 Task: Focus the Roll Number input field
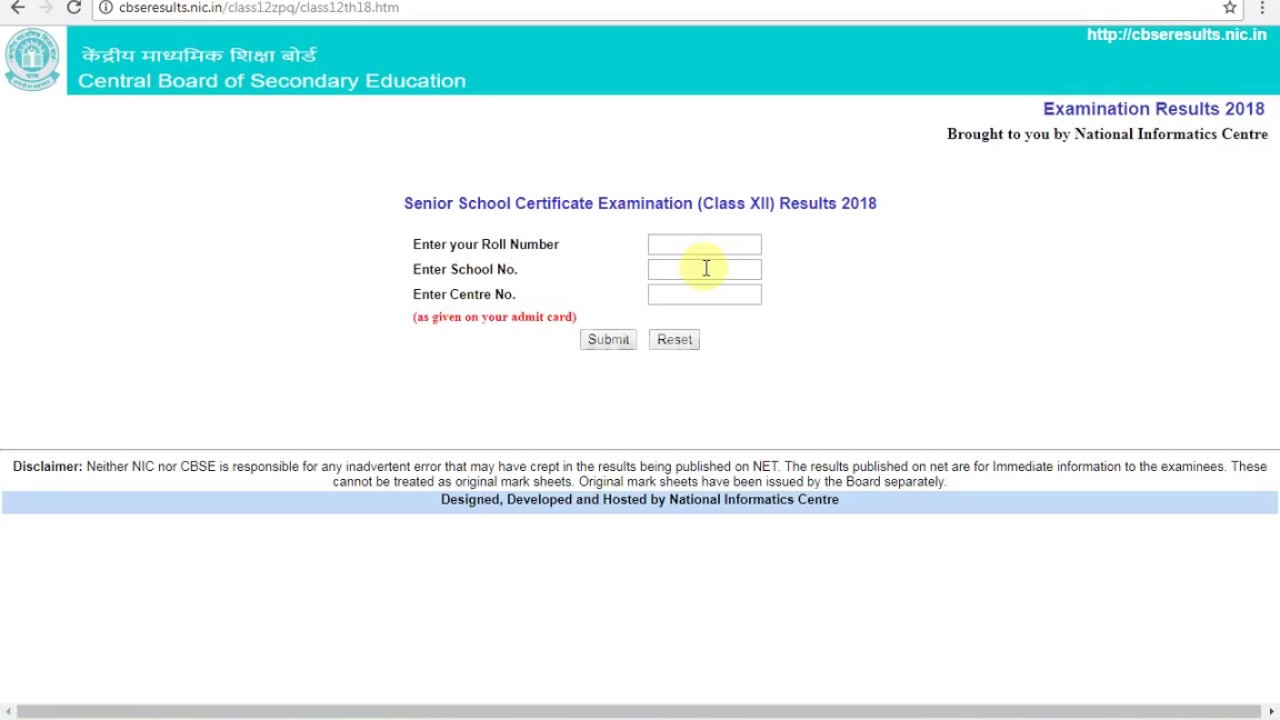point(704,244)
